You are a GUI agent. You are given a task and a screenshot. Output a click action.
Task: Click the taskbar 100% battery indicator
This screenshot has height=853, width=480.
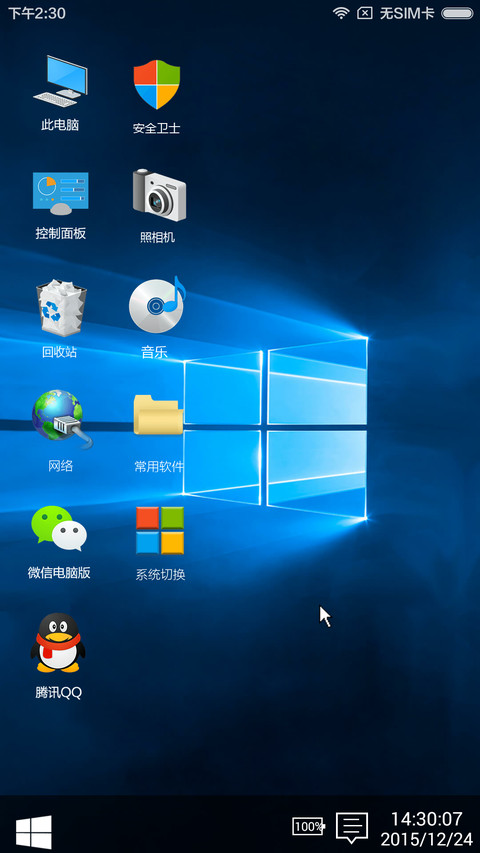coord(309,827)
